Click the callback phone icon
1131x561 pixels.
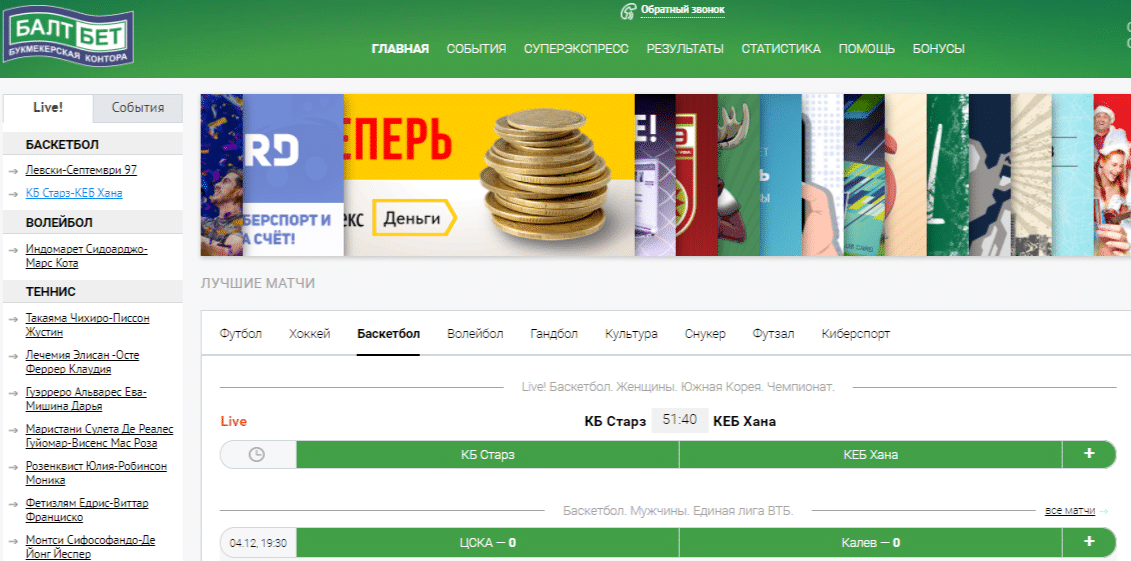click(628, 11)
